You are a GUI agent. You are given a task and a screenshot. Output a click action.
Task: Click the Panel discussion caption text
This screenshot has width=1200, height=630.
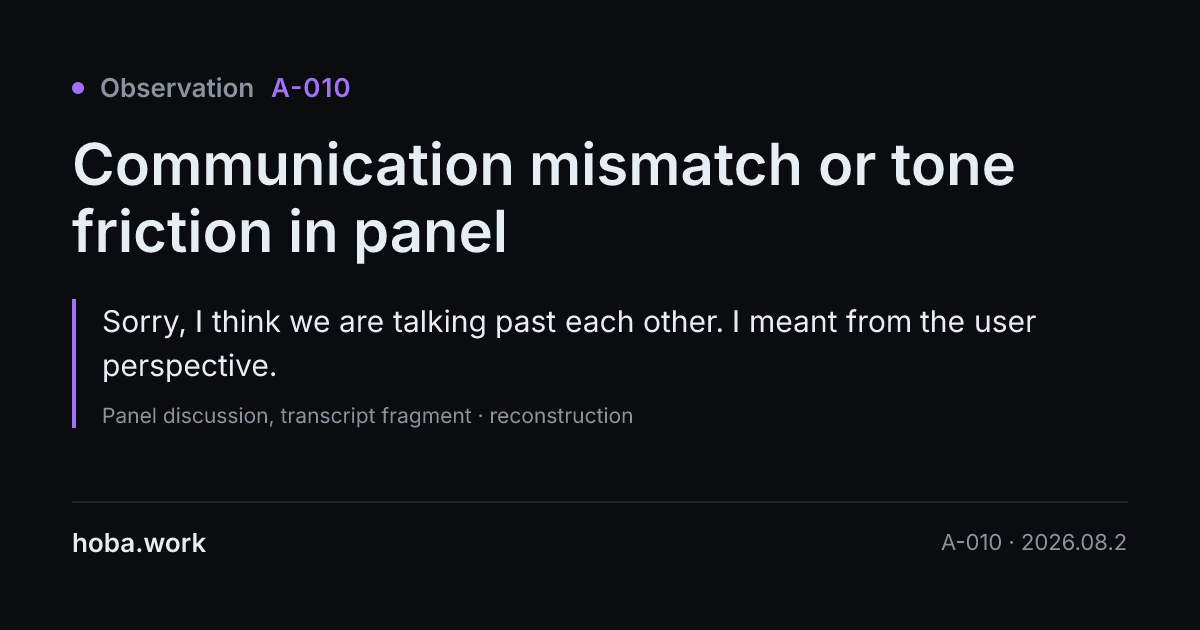[x=185, y=416]
